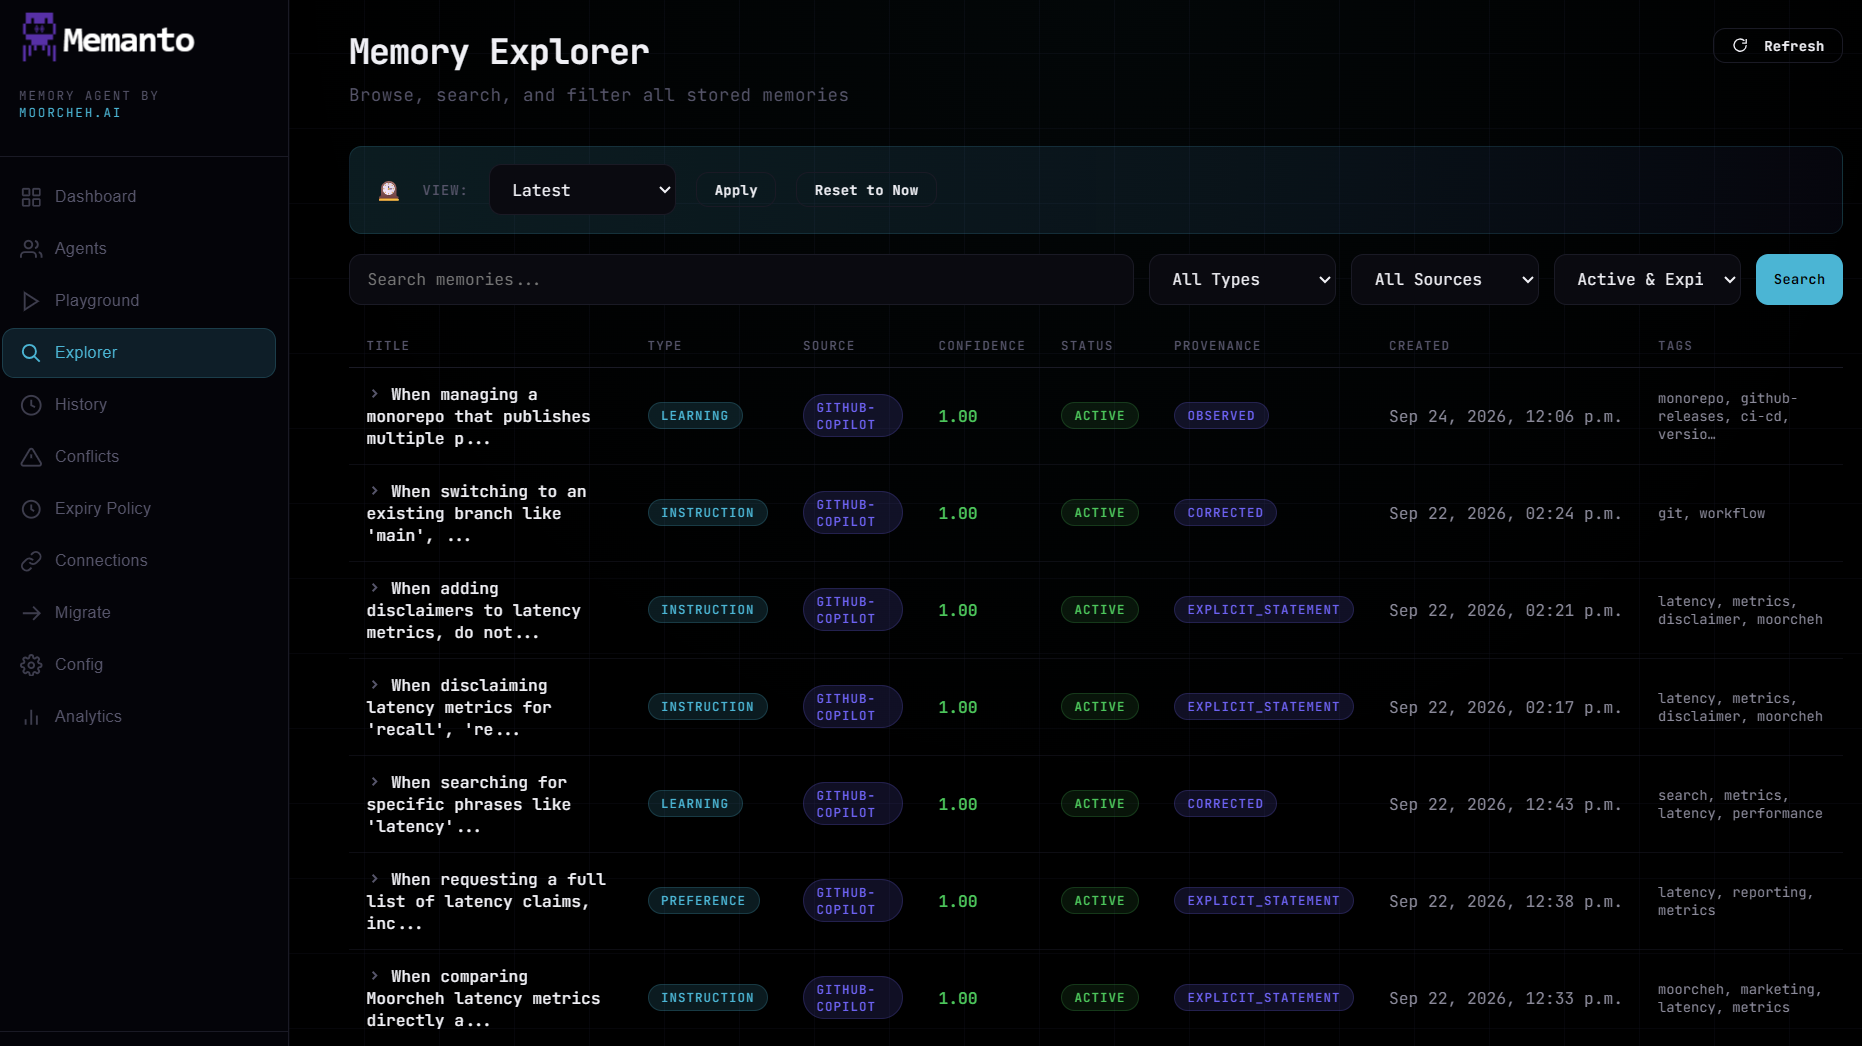Click the Migrate arrow icon

click(31, 613)
